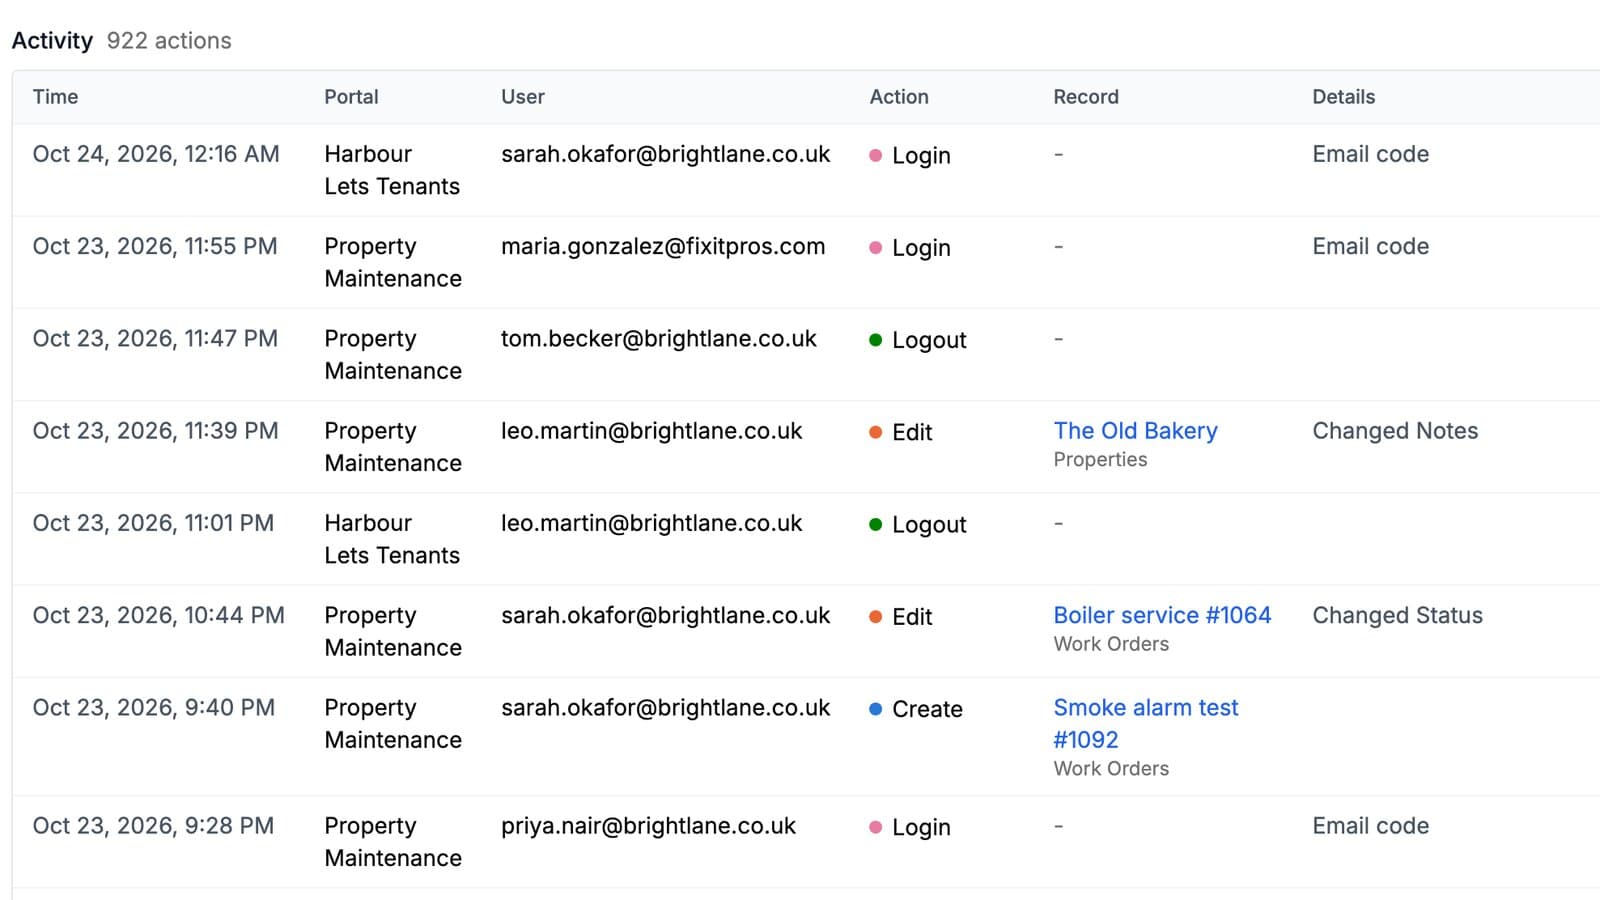Viewport: 1600px width, 900px height.
Task: Click the Changed Status details cell
Action: (x=1397, y=615)
